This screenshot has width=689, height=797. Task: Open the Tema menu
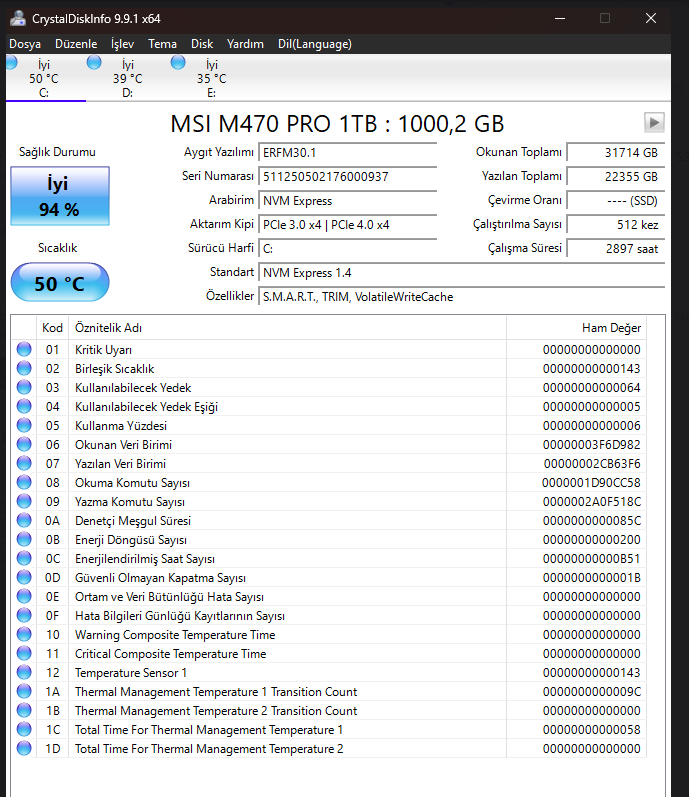click(163, 44)
